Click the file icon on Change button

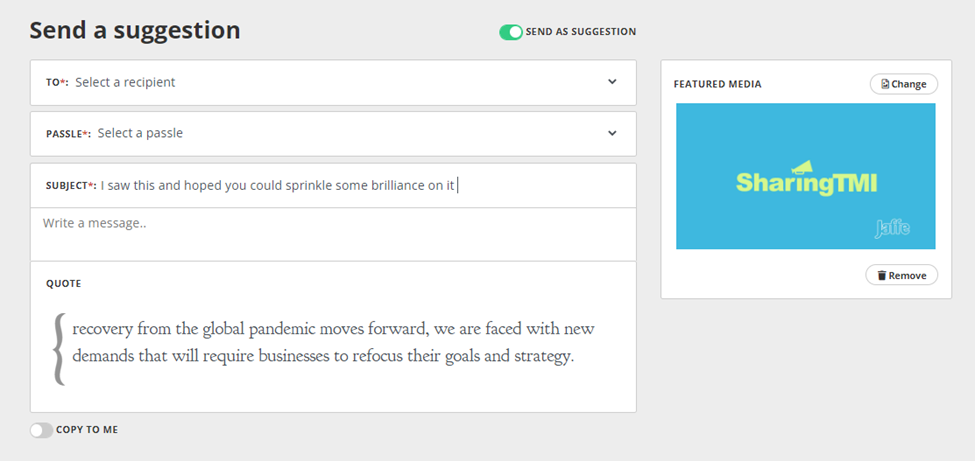885,85
